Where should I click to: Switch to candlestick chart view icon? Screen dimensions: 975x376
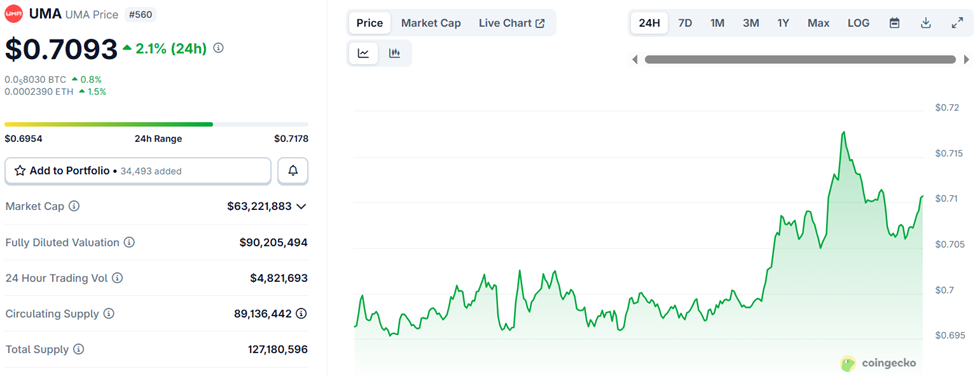pyautogui.click(x=394, y=53)
